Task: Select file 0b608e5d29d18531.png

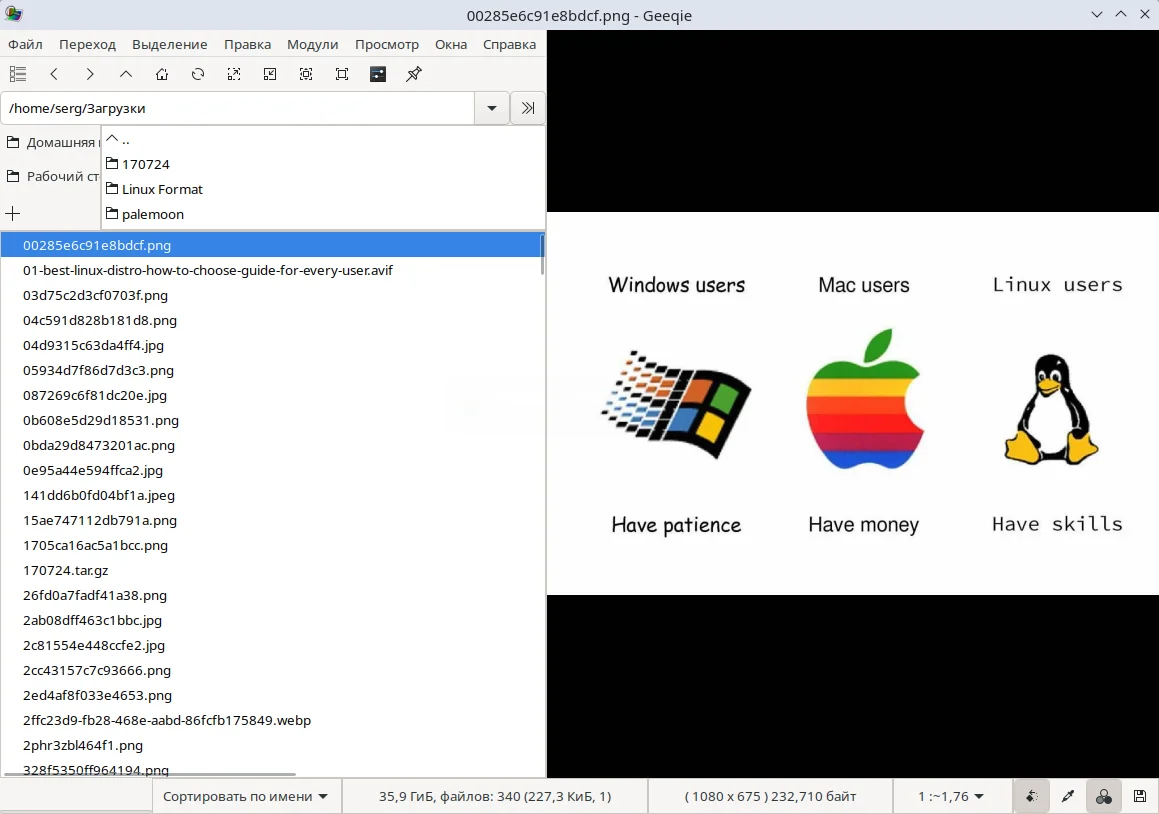Action: [x=271, y=420]
